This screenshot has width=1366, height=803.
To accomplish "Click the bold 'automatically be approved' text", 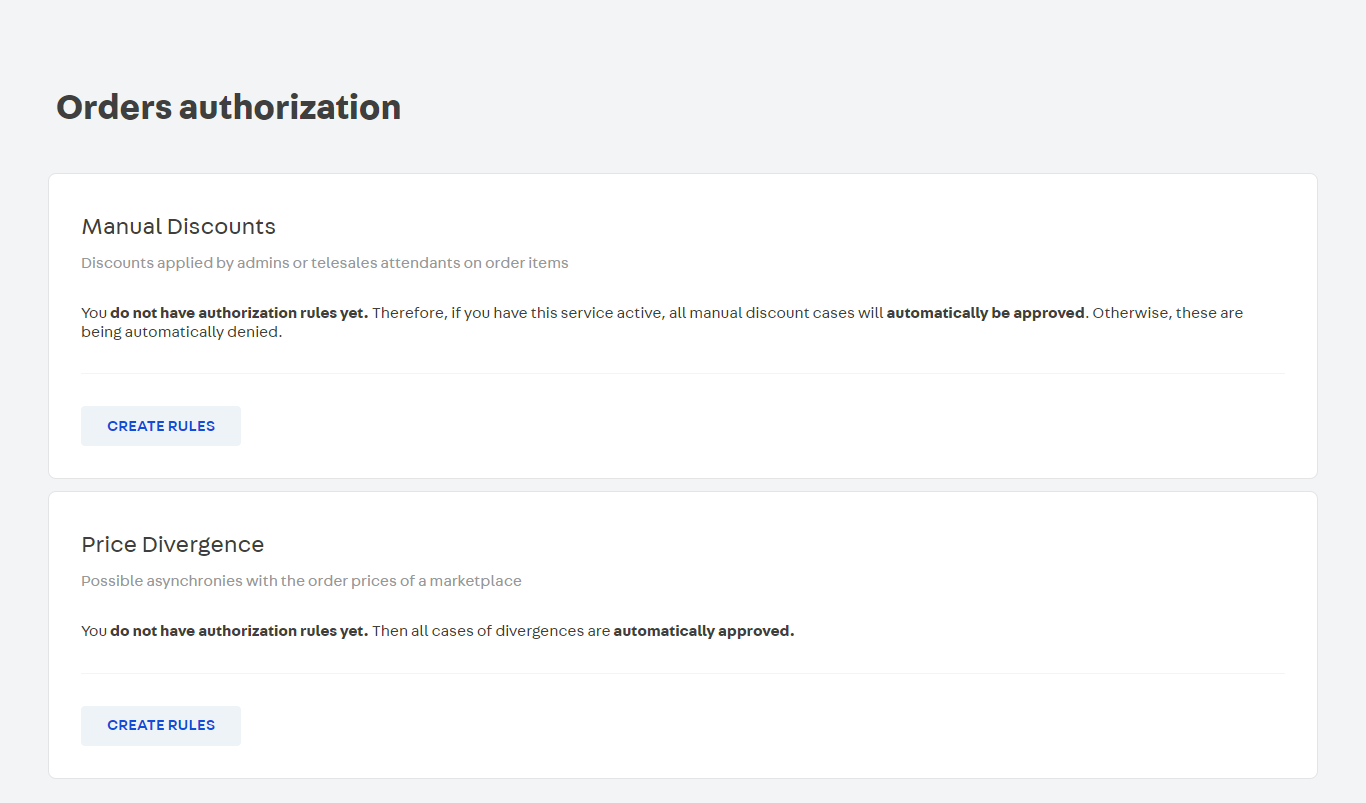I will coord(985,313).
